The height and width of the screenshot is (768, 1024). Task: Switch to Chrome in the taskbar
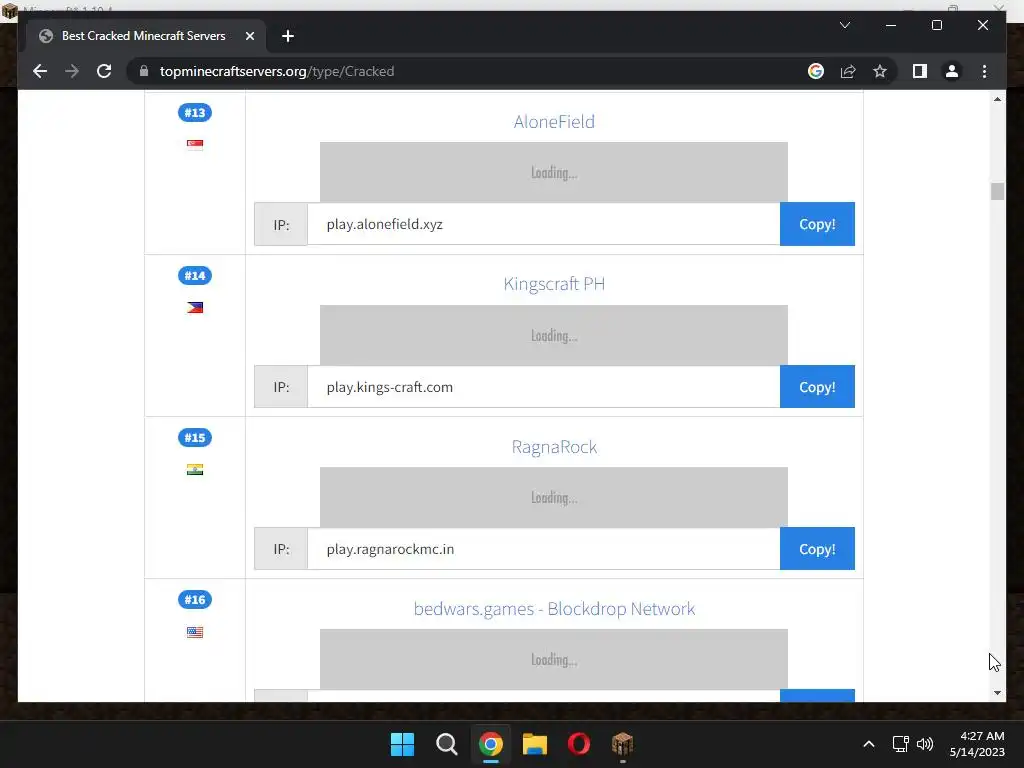click(490, 744)
